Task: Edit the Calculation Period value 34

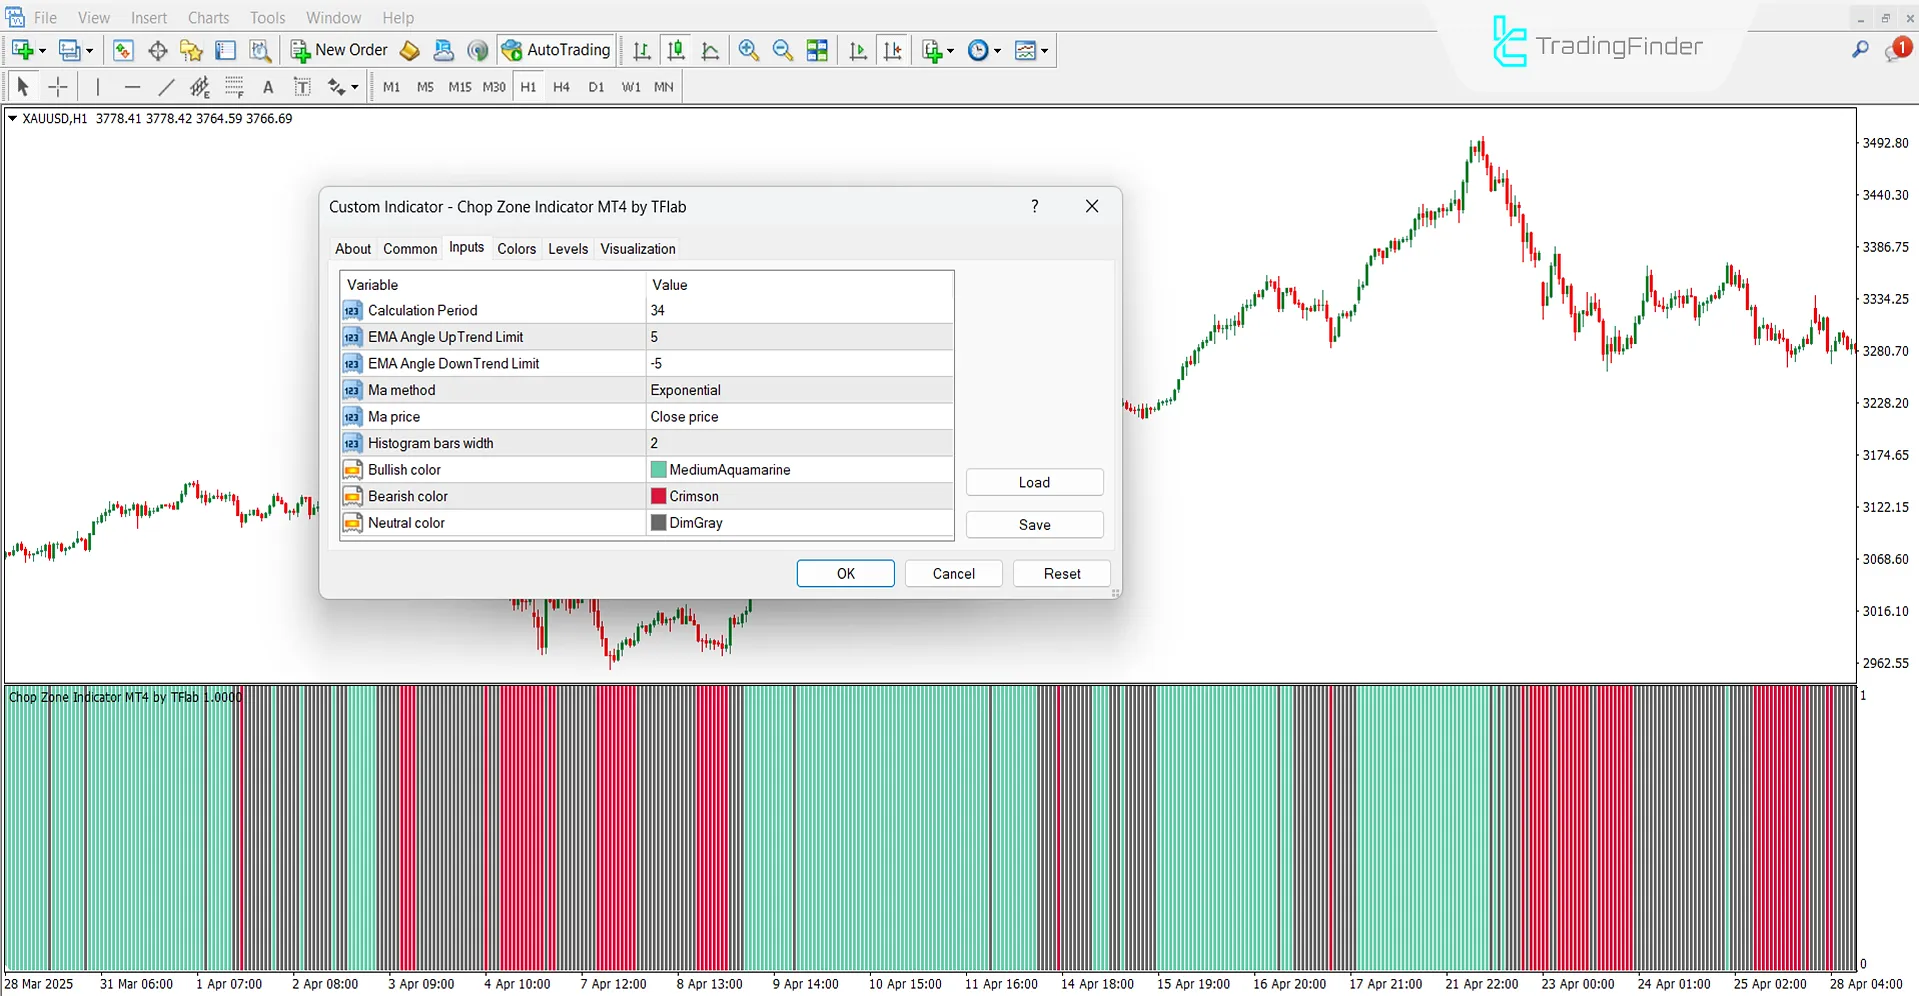Action: tap(700, 310)
